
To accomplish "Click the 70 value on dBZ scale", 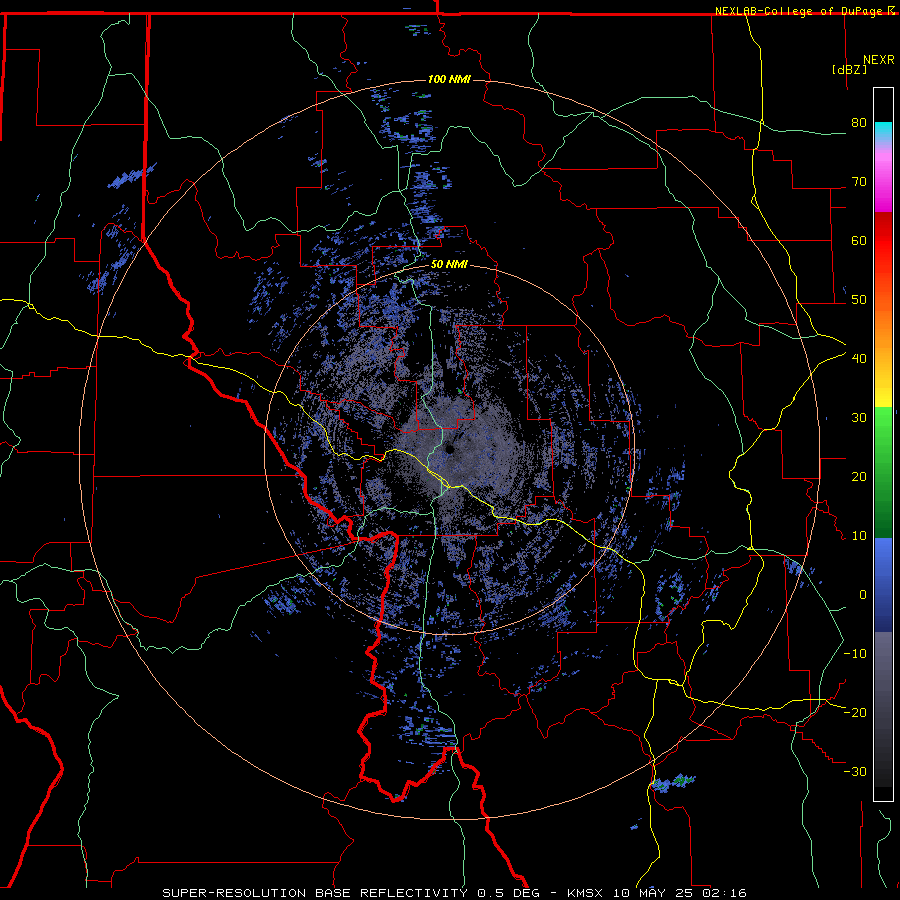I will click(859, 182).
